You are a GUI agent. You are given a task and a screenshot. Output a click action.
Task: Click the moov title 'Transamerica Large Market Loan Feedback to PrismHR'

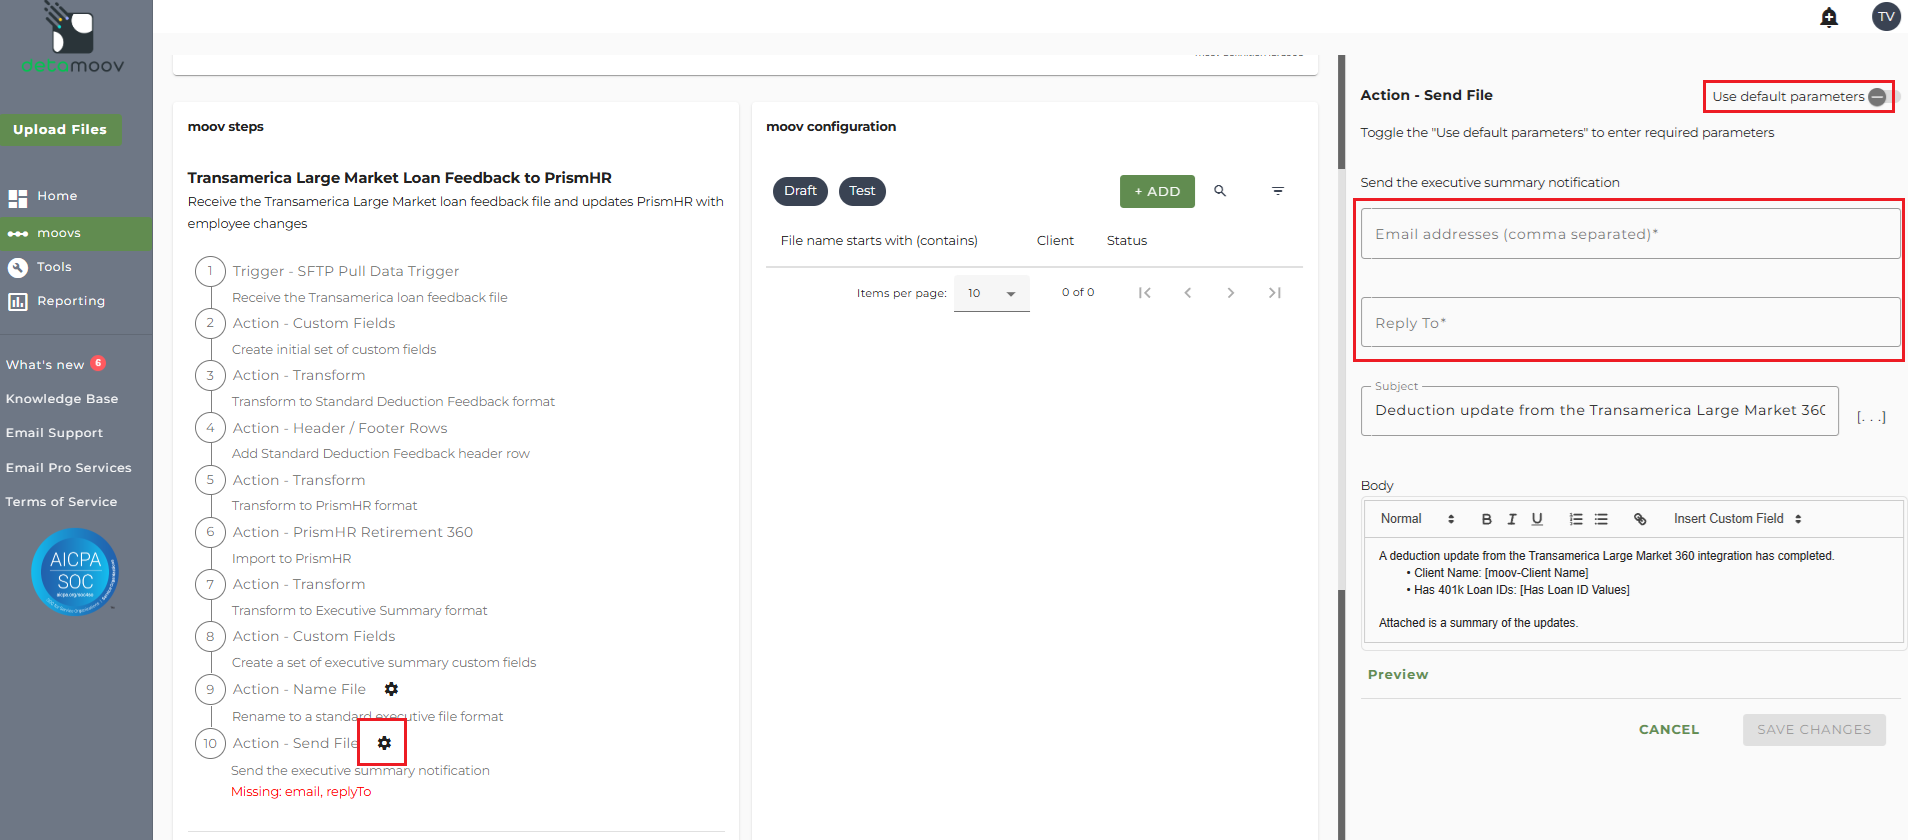[x=400, y=178]
